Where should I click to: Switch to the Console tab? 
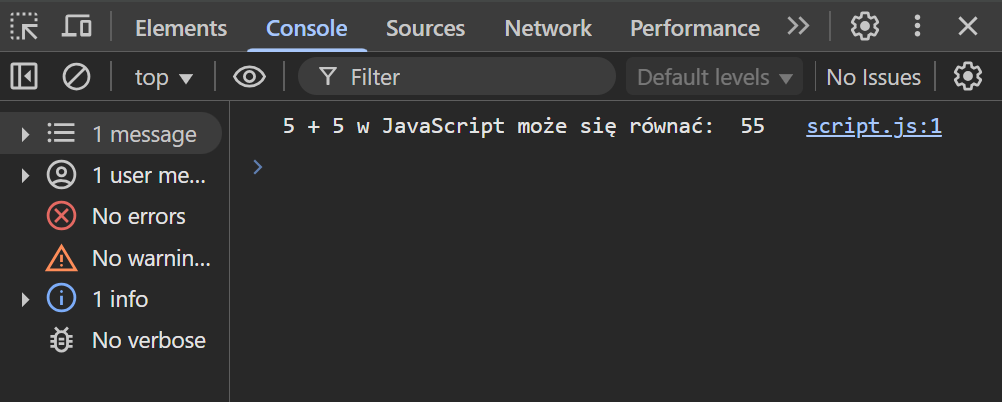(307, 28)
